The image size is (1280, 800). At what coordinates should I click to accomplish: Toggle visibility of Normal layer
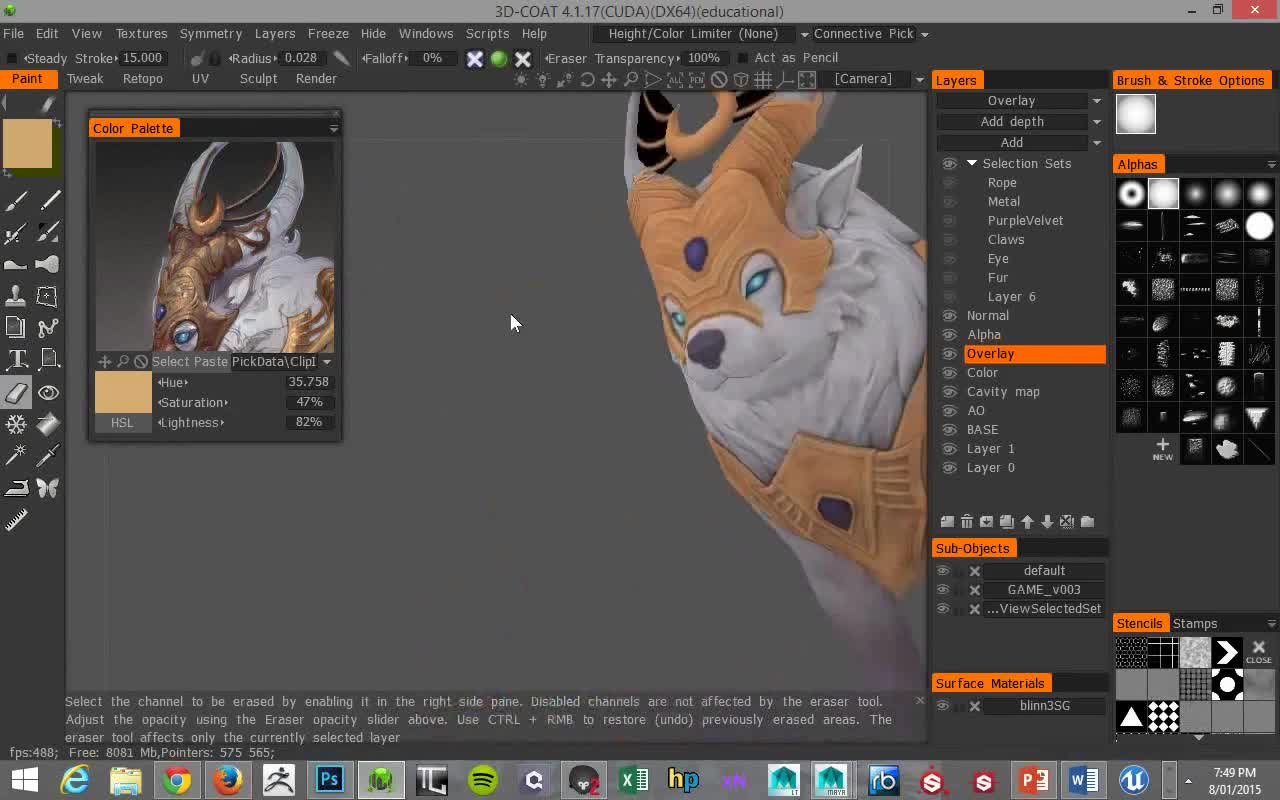pyautogui.click(x=949, y=316)
